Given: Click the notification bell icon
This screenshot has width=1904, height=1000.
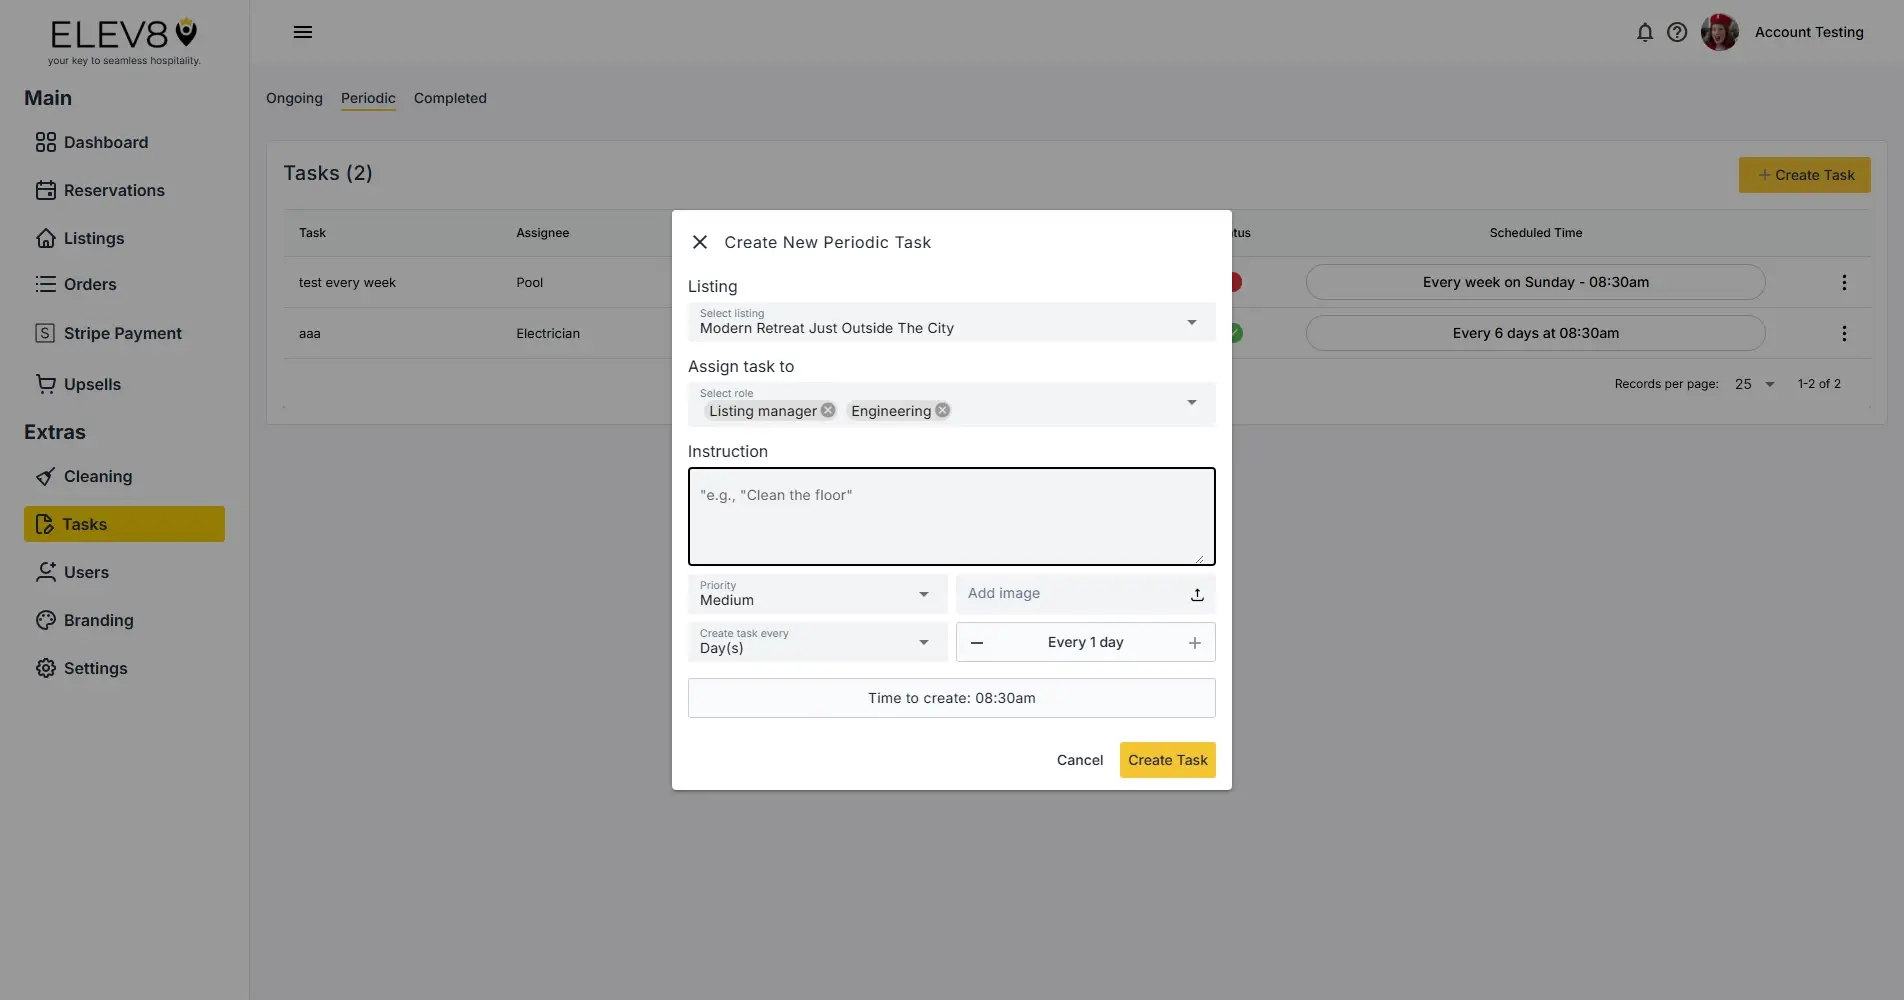Looking at the screenshot, I should click(x=1645, y=32).
